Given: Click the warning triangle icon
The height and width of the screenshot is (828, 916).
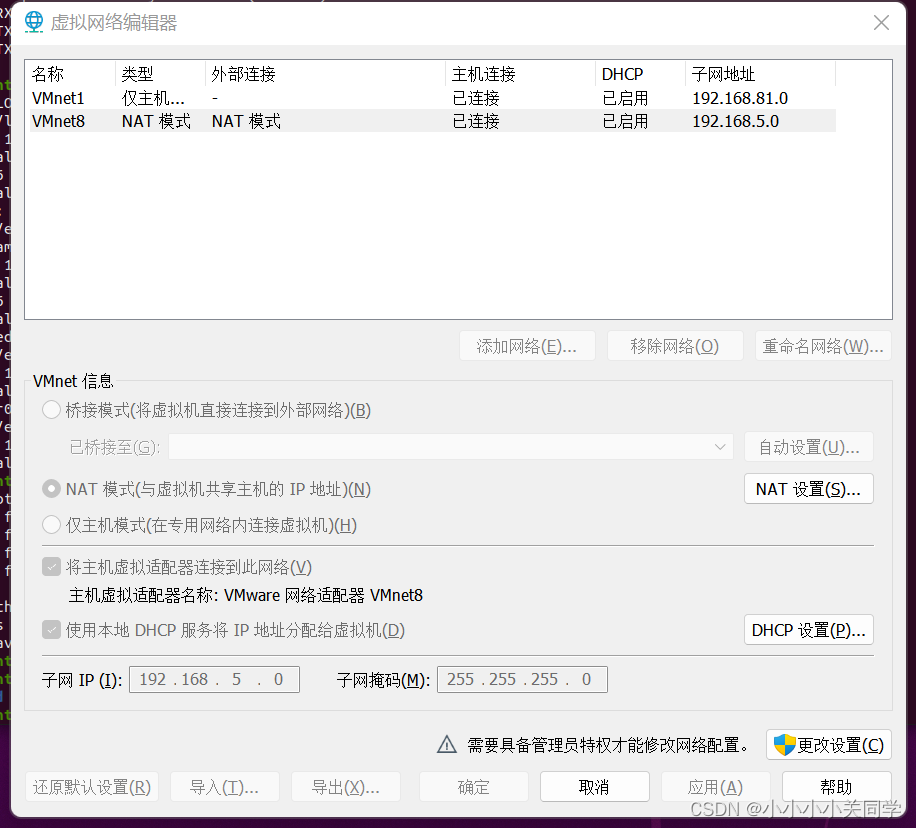Looking at the screenshot, I should 447,744.
